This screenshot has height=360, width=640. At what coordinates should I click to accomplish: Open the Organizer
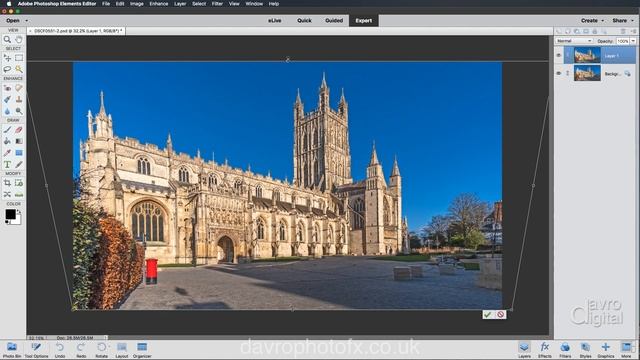click(x=142, y=350)
